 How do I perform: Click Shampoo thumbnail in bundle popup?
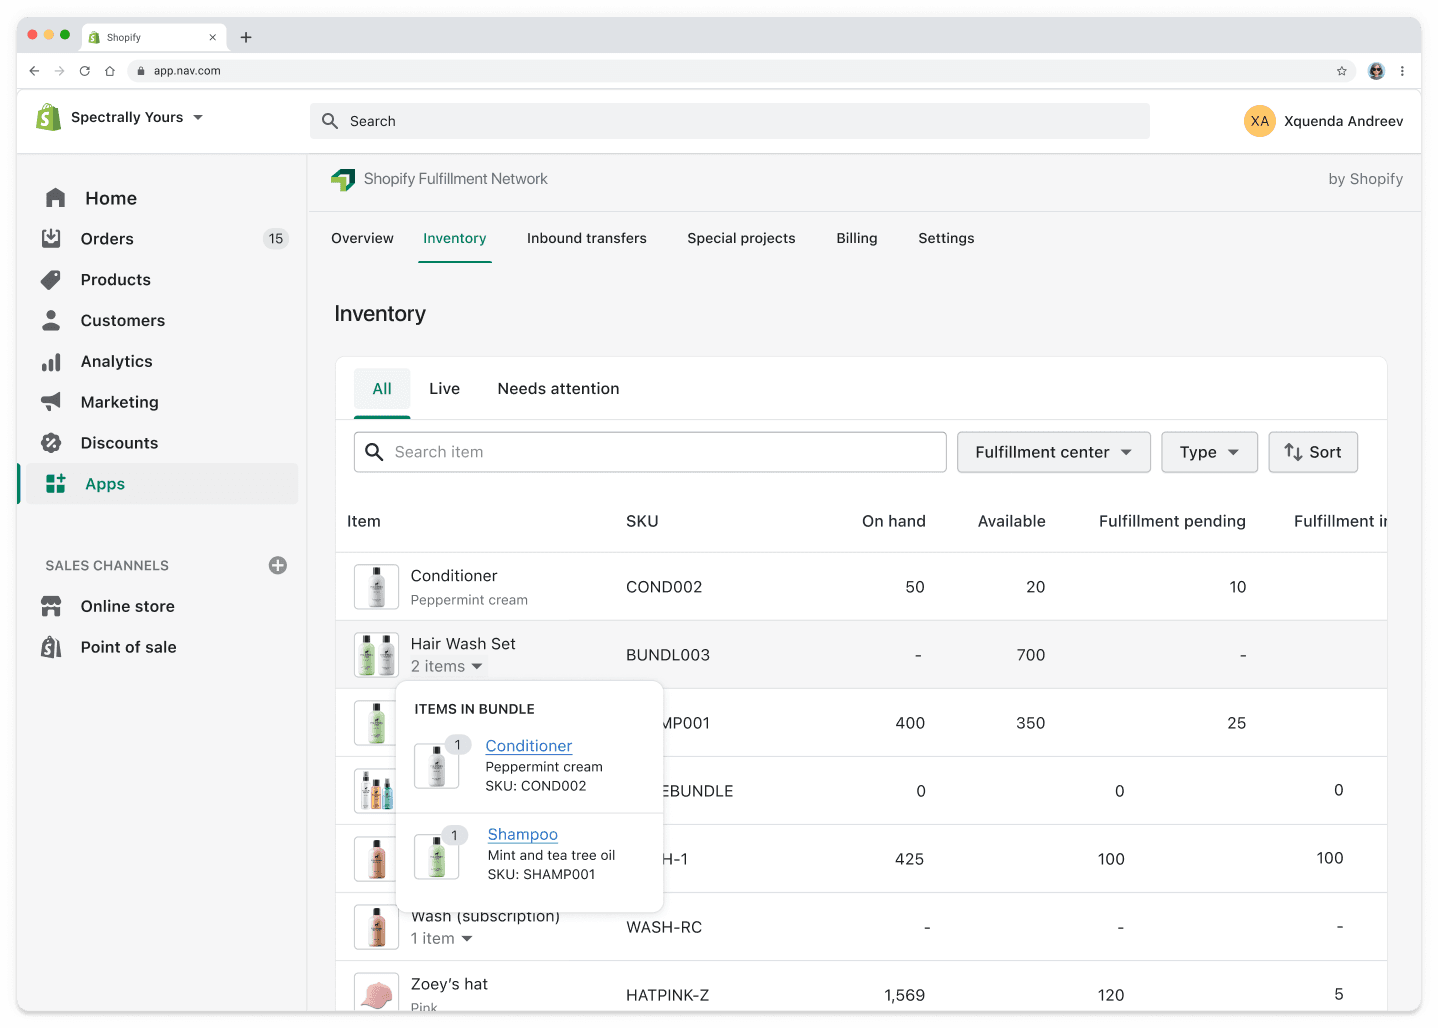coord(437,857)
